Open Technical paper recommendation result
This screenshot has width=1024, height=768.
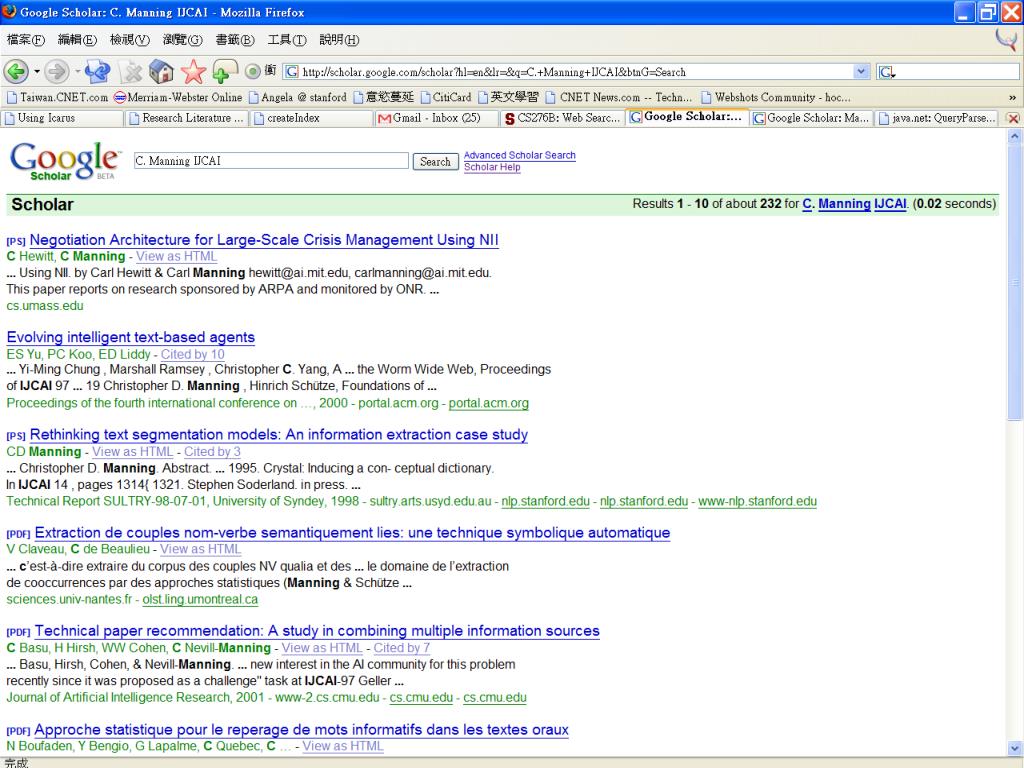point(317,631)
